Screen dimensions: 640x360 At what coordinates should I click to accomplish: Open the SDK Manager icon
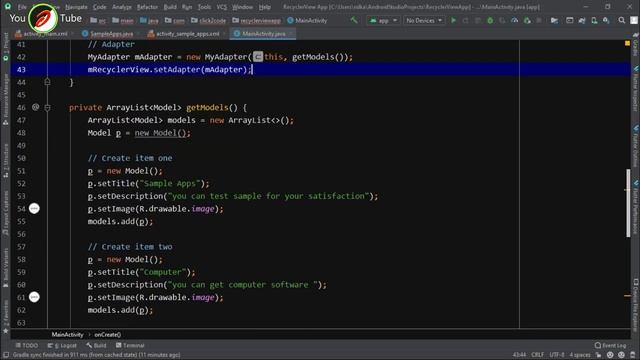(x=606, y=20)
